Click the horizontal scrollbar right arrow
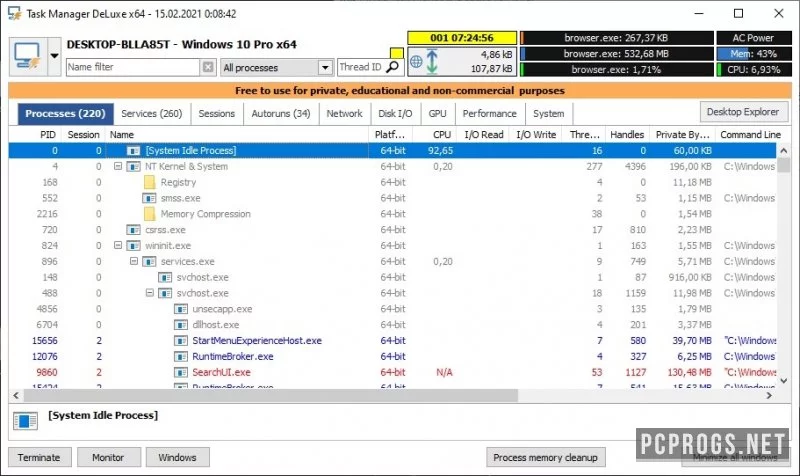 [769, 395]
